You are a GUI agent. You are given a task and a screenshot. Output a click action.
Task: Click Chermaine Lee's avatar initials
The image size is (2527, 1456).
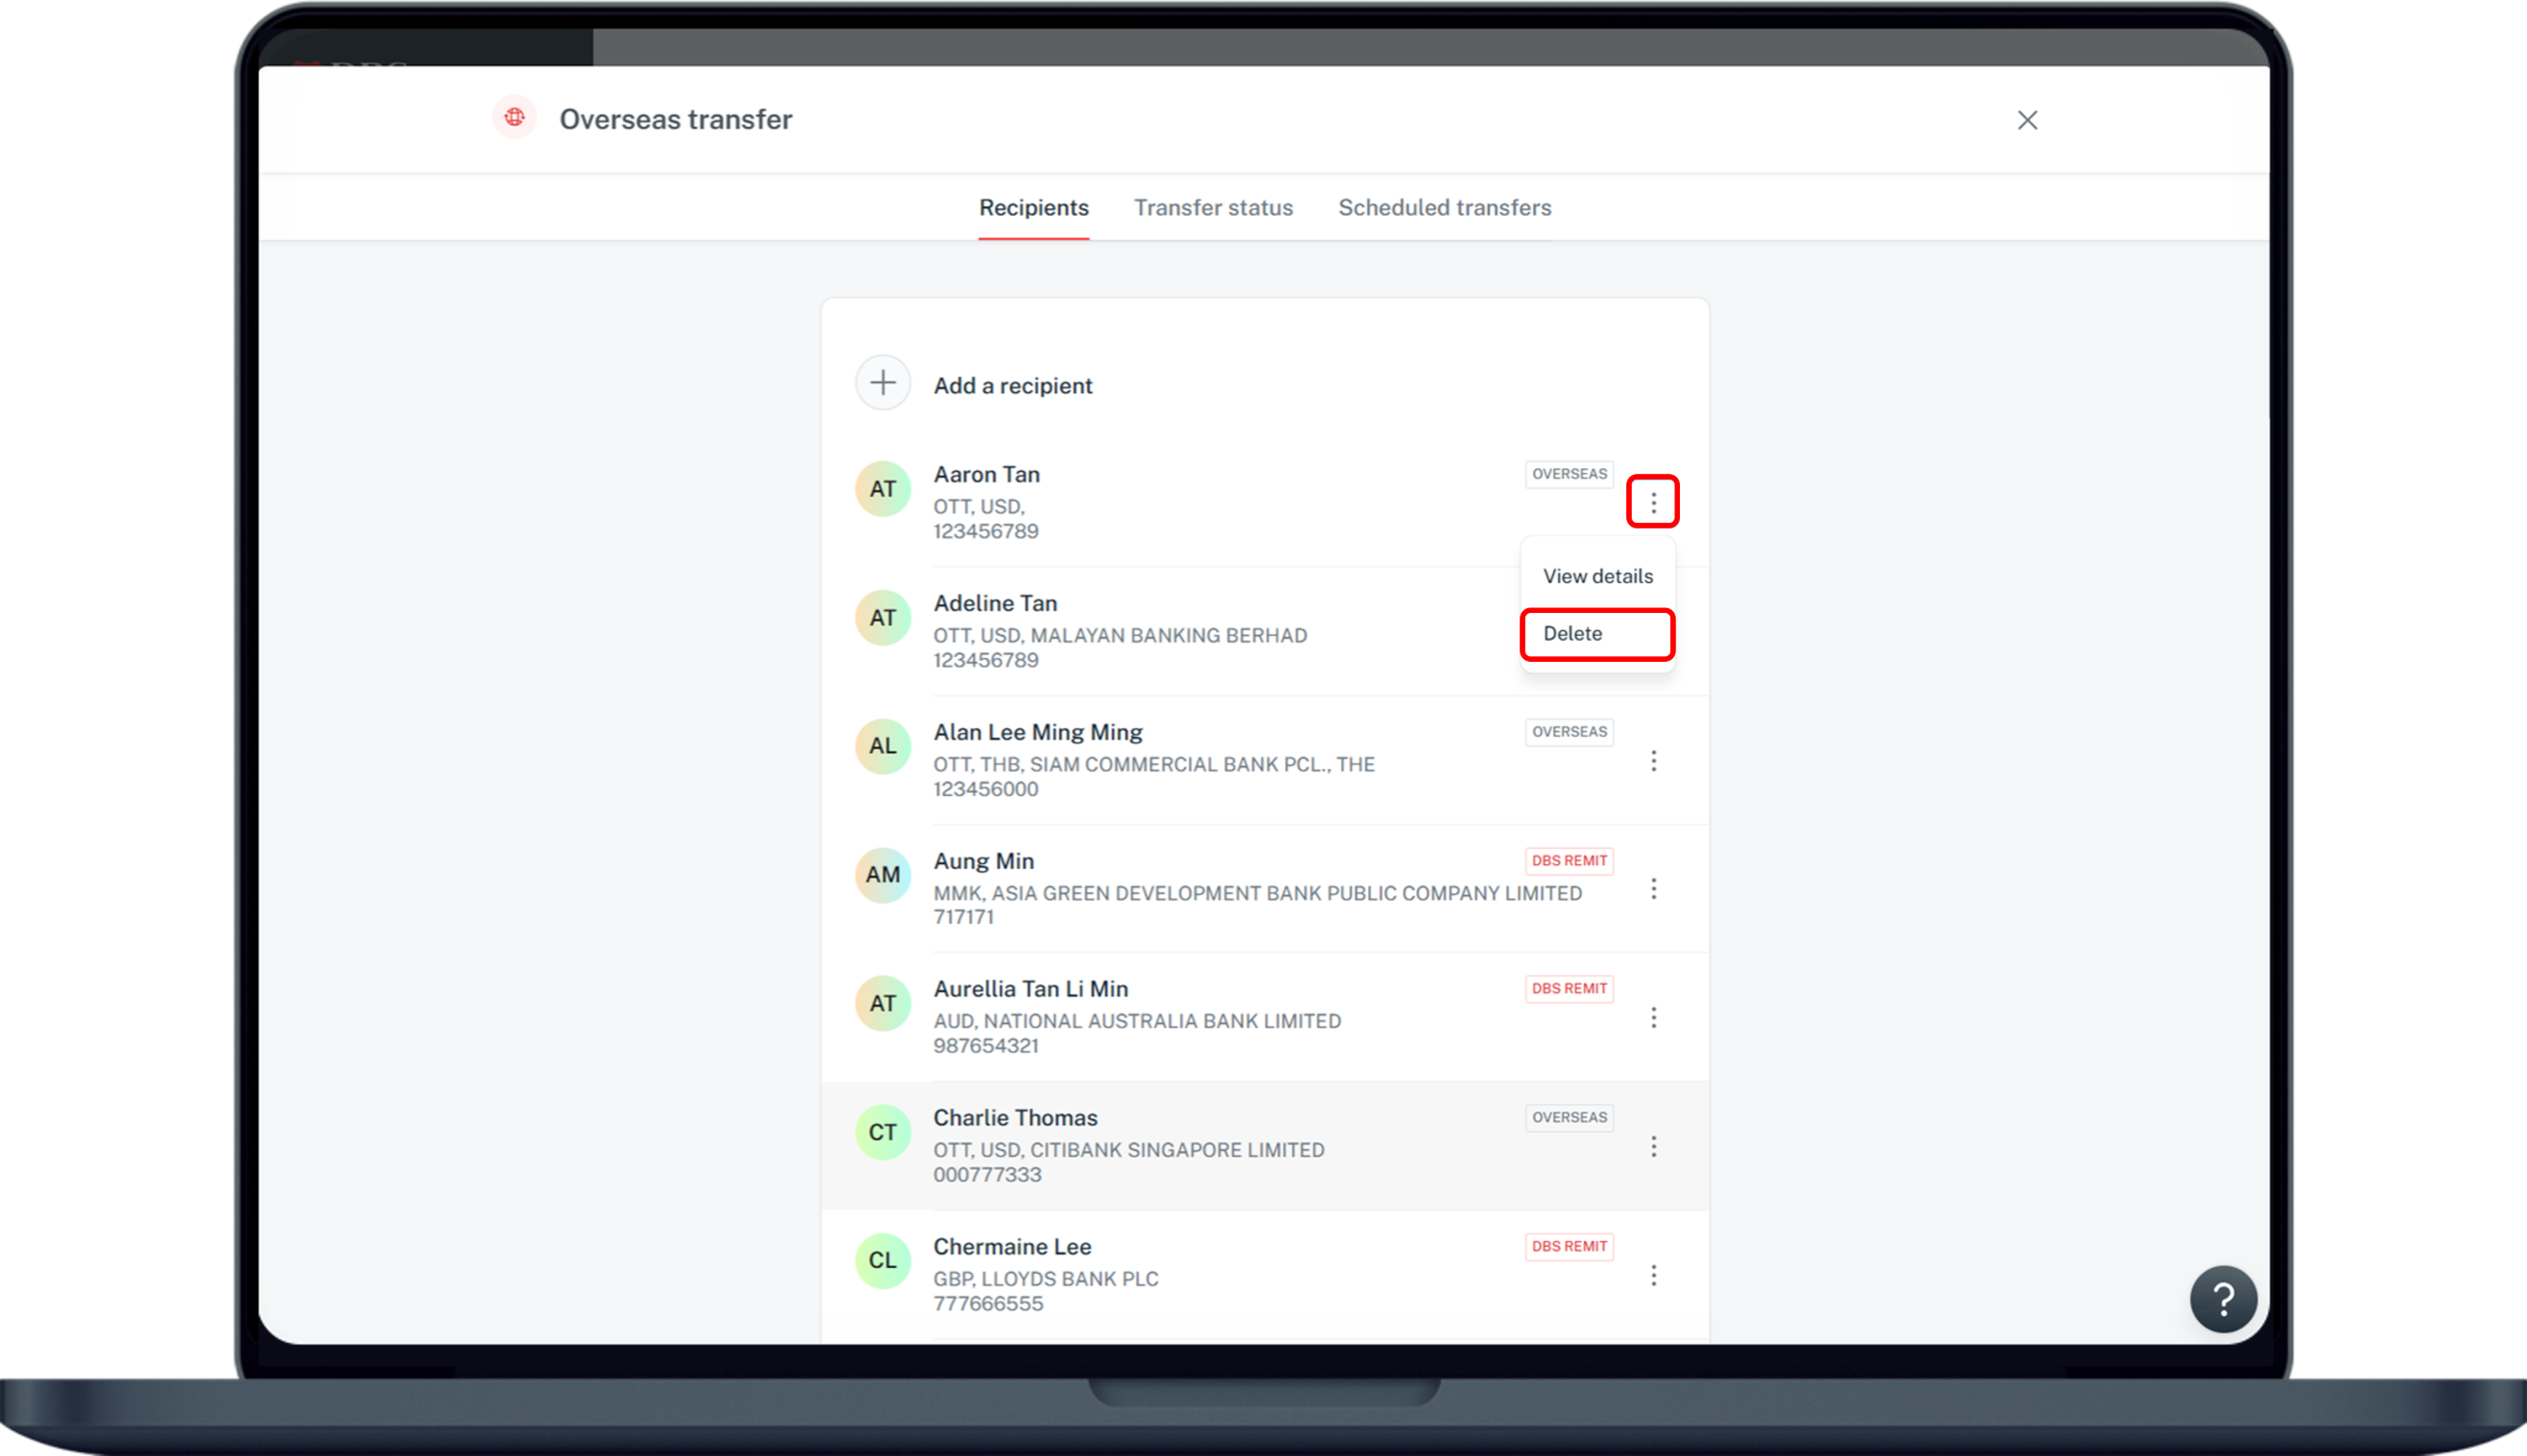tap(883, 1260)
